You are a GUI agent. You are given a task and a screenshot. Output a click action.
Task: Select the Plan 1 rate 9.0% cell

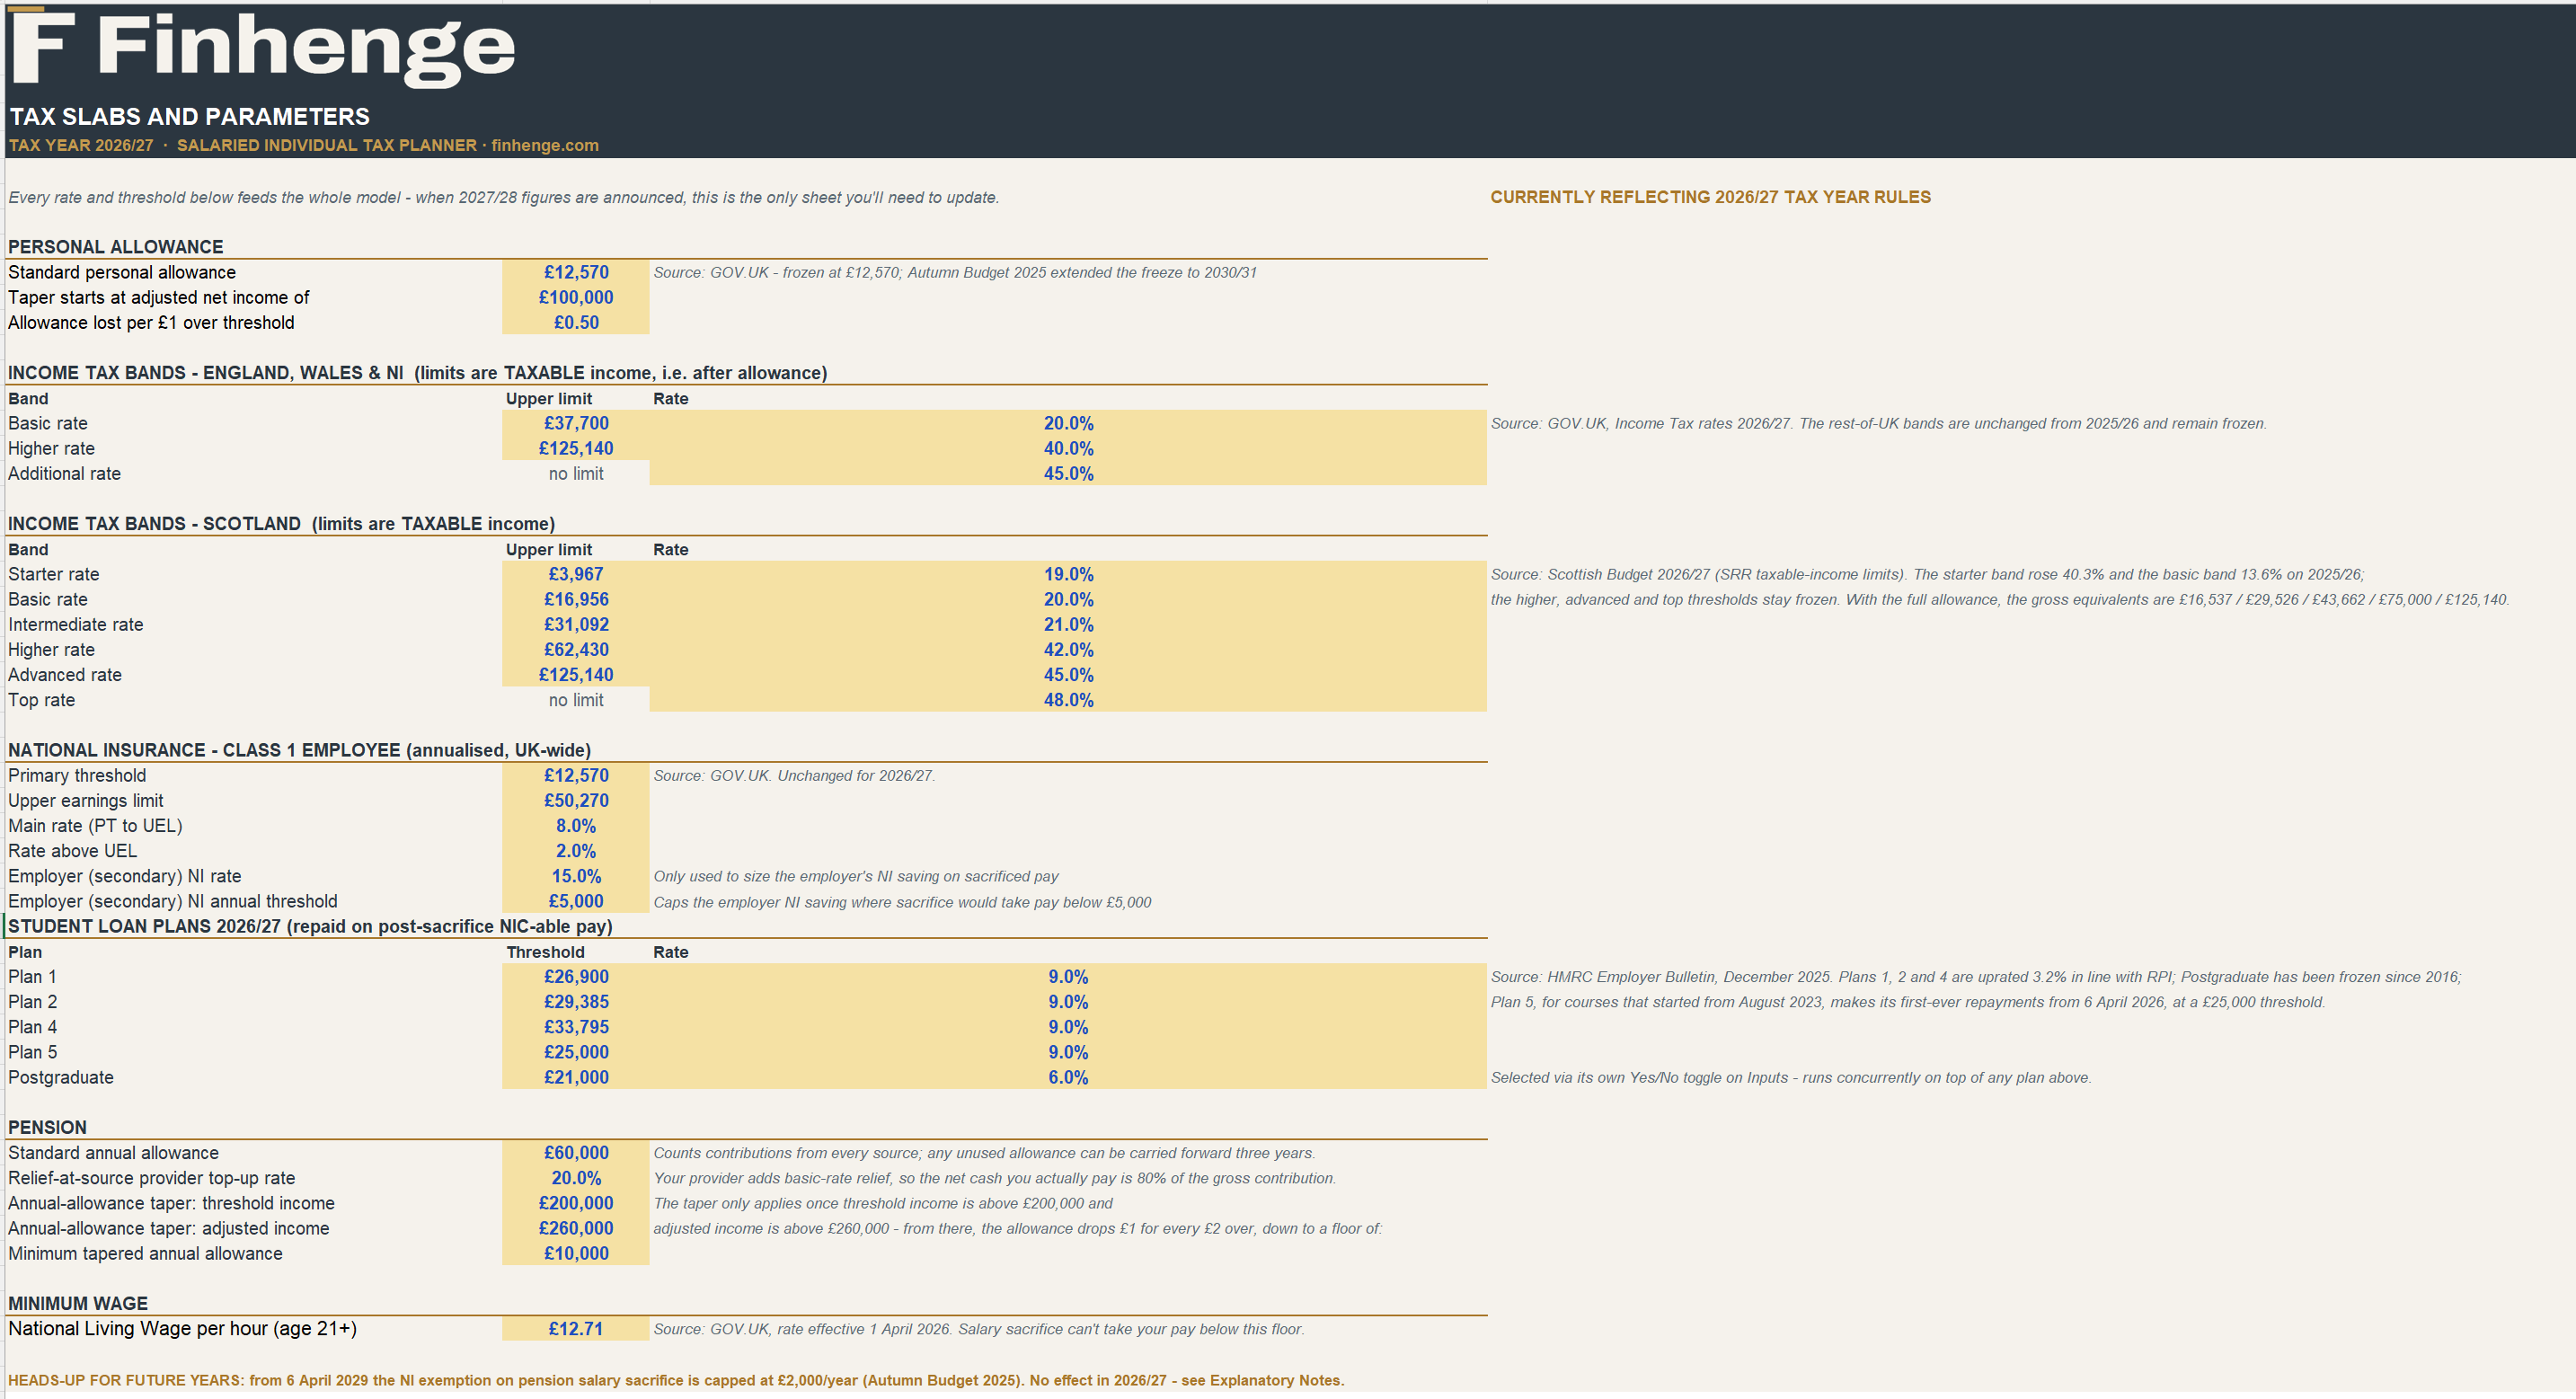pos(1068,976)
